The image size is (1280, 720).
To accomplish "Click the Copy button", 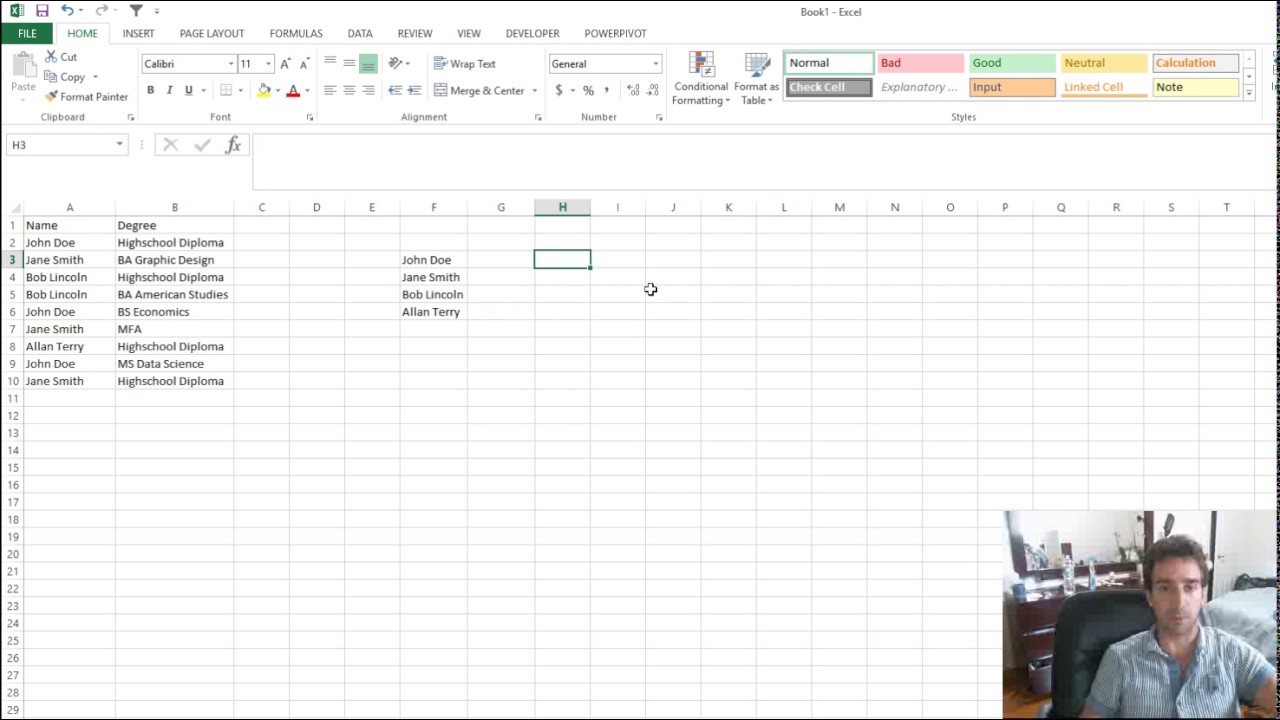I will click(65, 77).
